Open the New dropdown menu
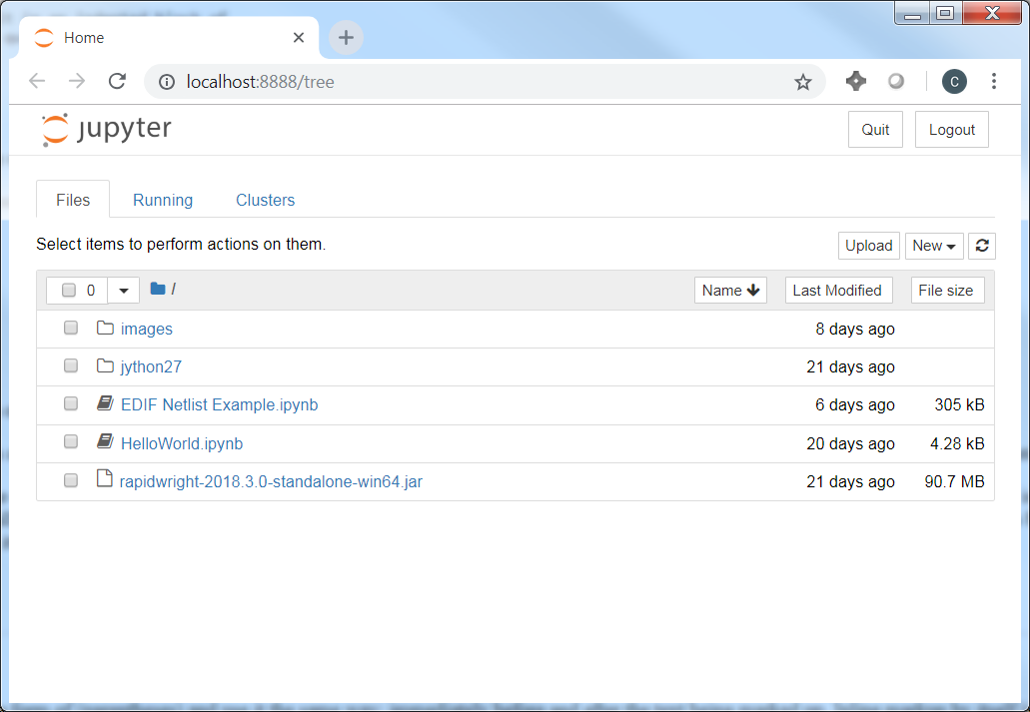The width and height of the screenshot is (1030, 712). [934, 246]
